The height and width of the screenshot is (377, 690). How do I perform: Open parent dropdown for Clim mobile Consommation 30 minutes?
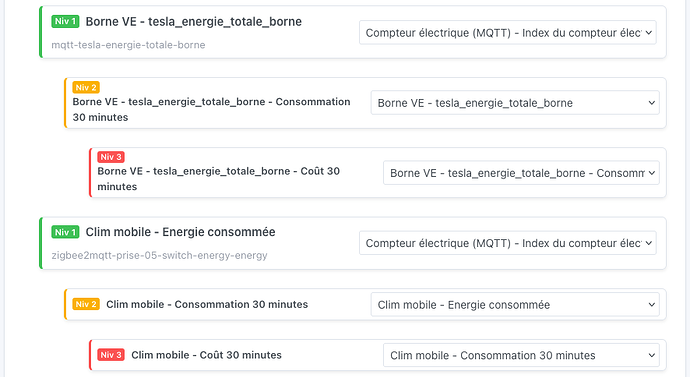coord(515,304)
